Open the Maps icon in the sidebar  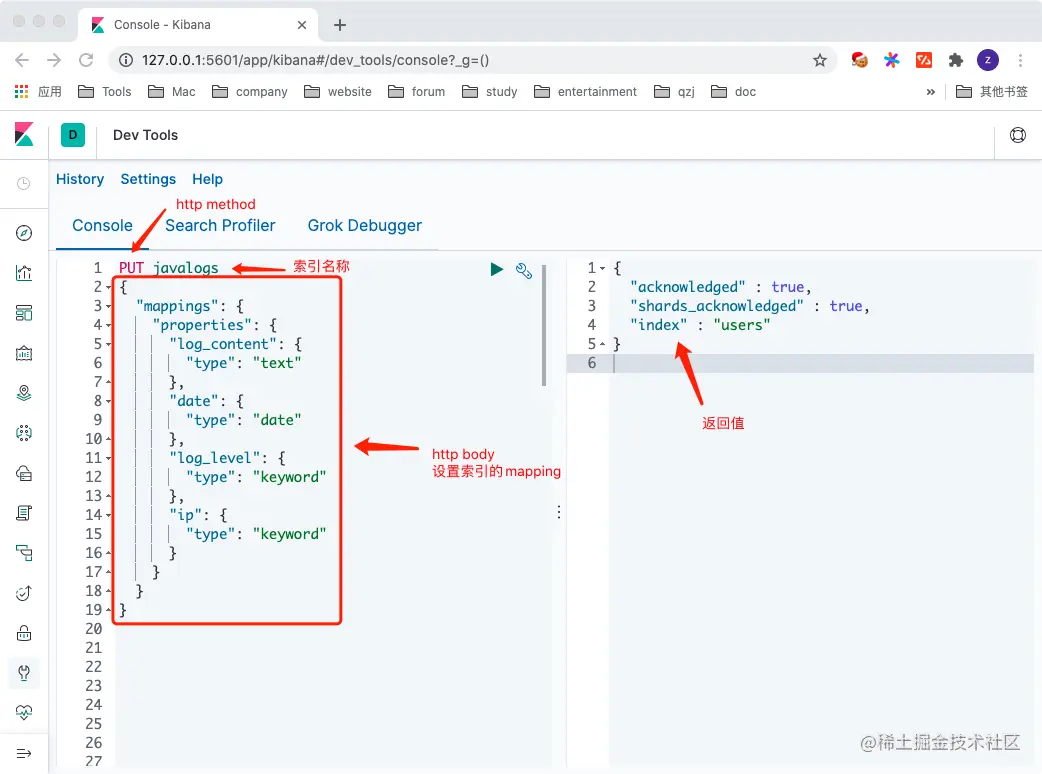tap(24, 393)
